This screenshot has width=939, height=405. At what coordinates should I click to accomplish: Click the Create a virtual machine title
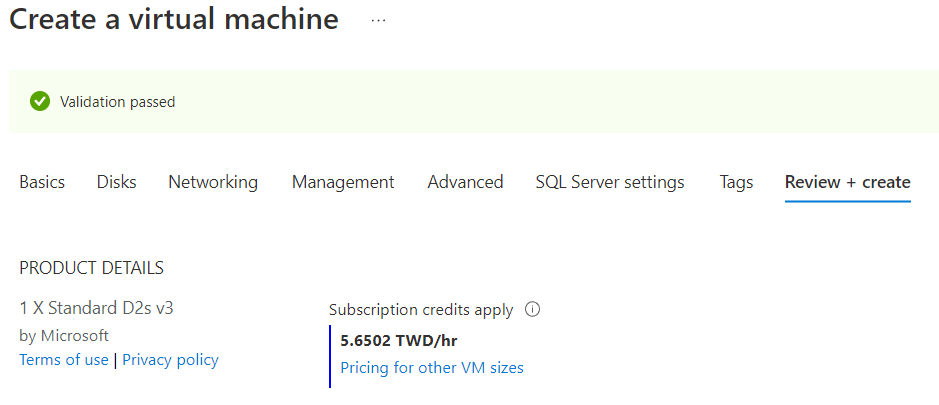pyautogui.click(x=174, y=20)
